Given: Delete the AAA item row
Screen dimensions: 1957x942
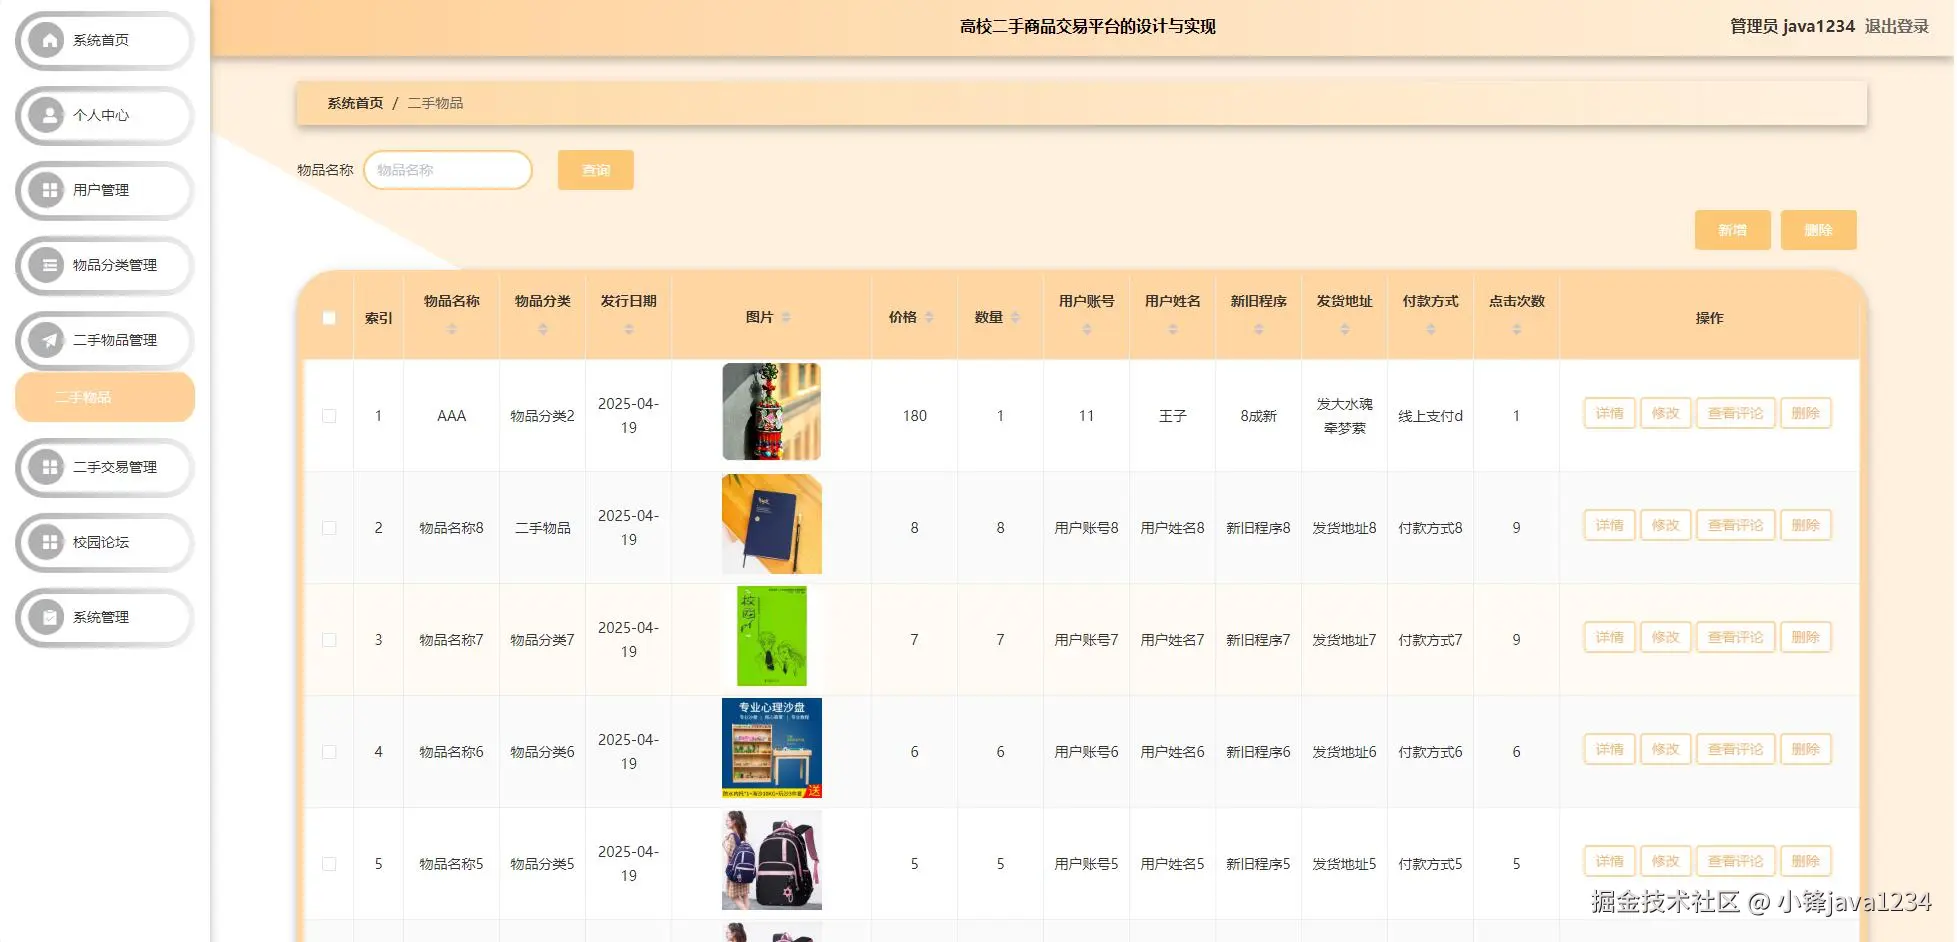Looking at the screenshot, I should tap(1805, 413).
